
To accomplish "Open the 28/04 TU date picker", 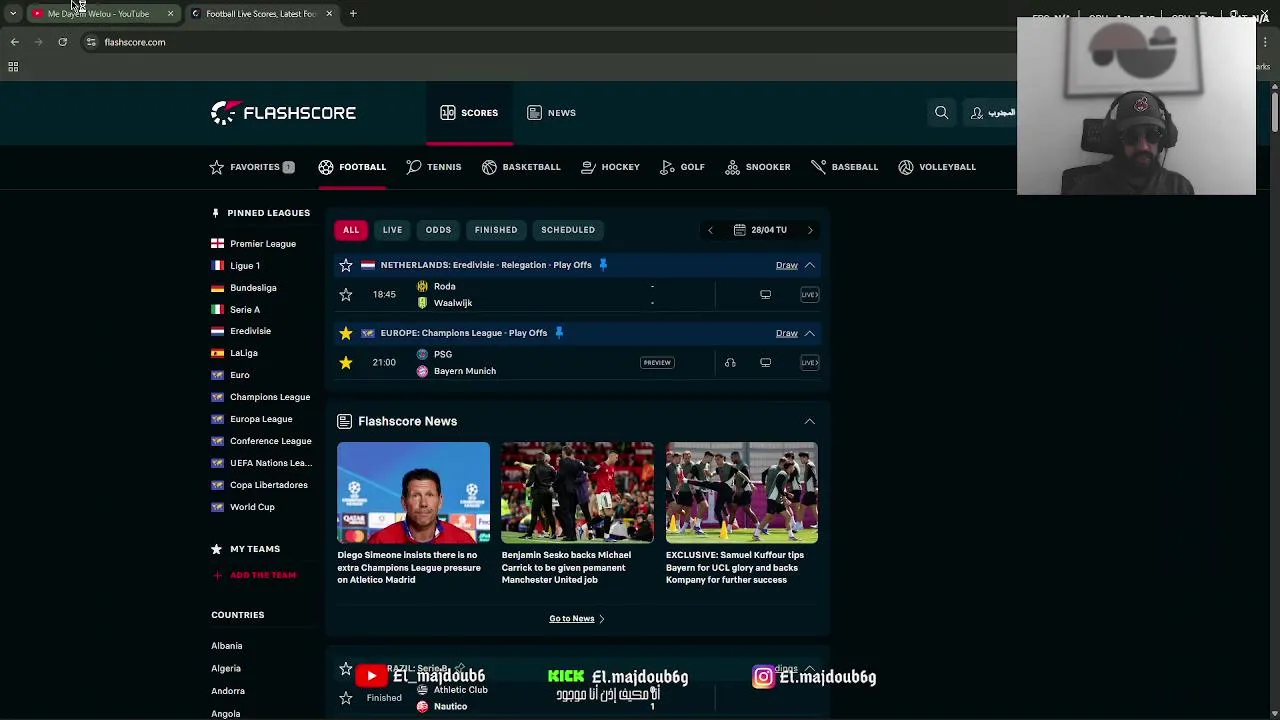I will [x=760, y=230].
